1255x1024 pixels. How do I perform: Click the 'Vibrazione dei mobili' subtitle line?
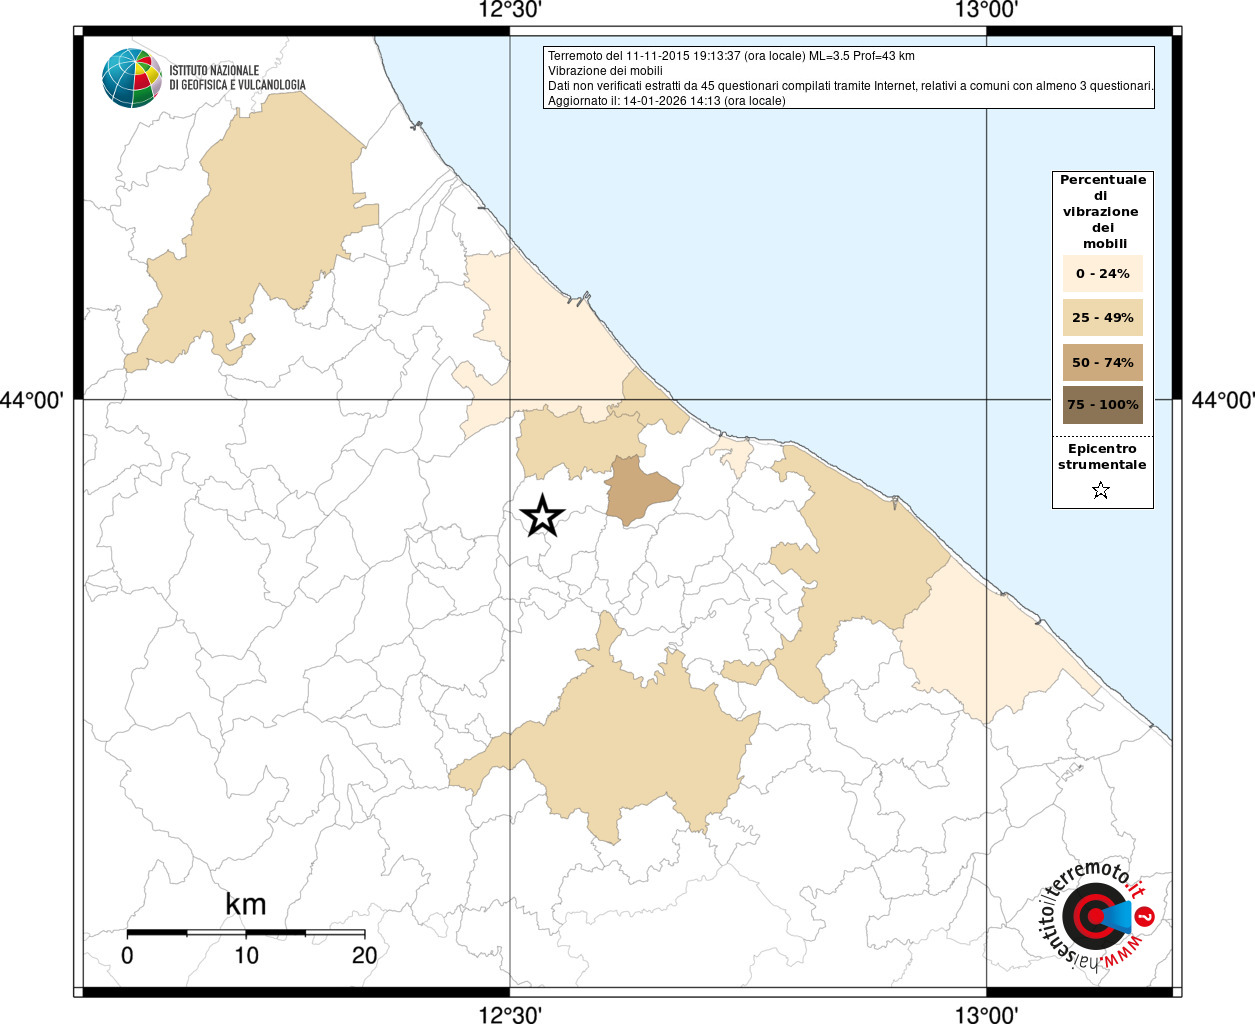605,71
